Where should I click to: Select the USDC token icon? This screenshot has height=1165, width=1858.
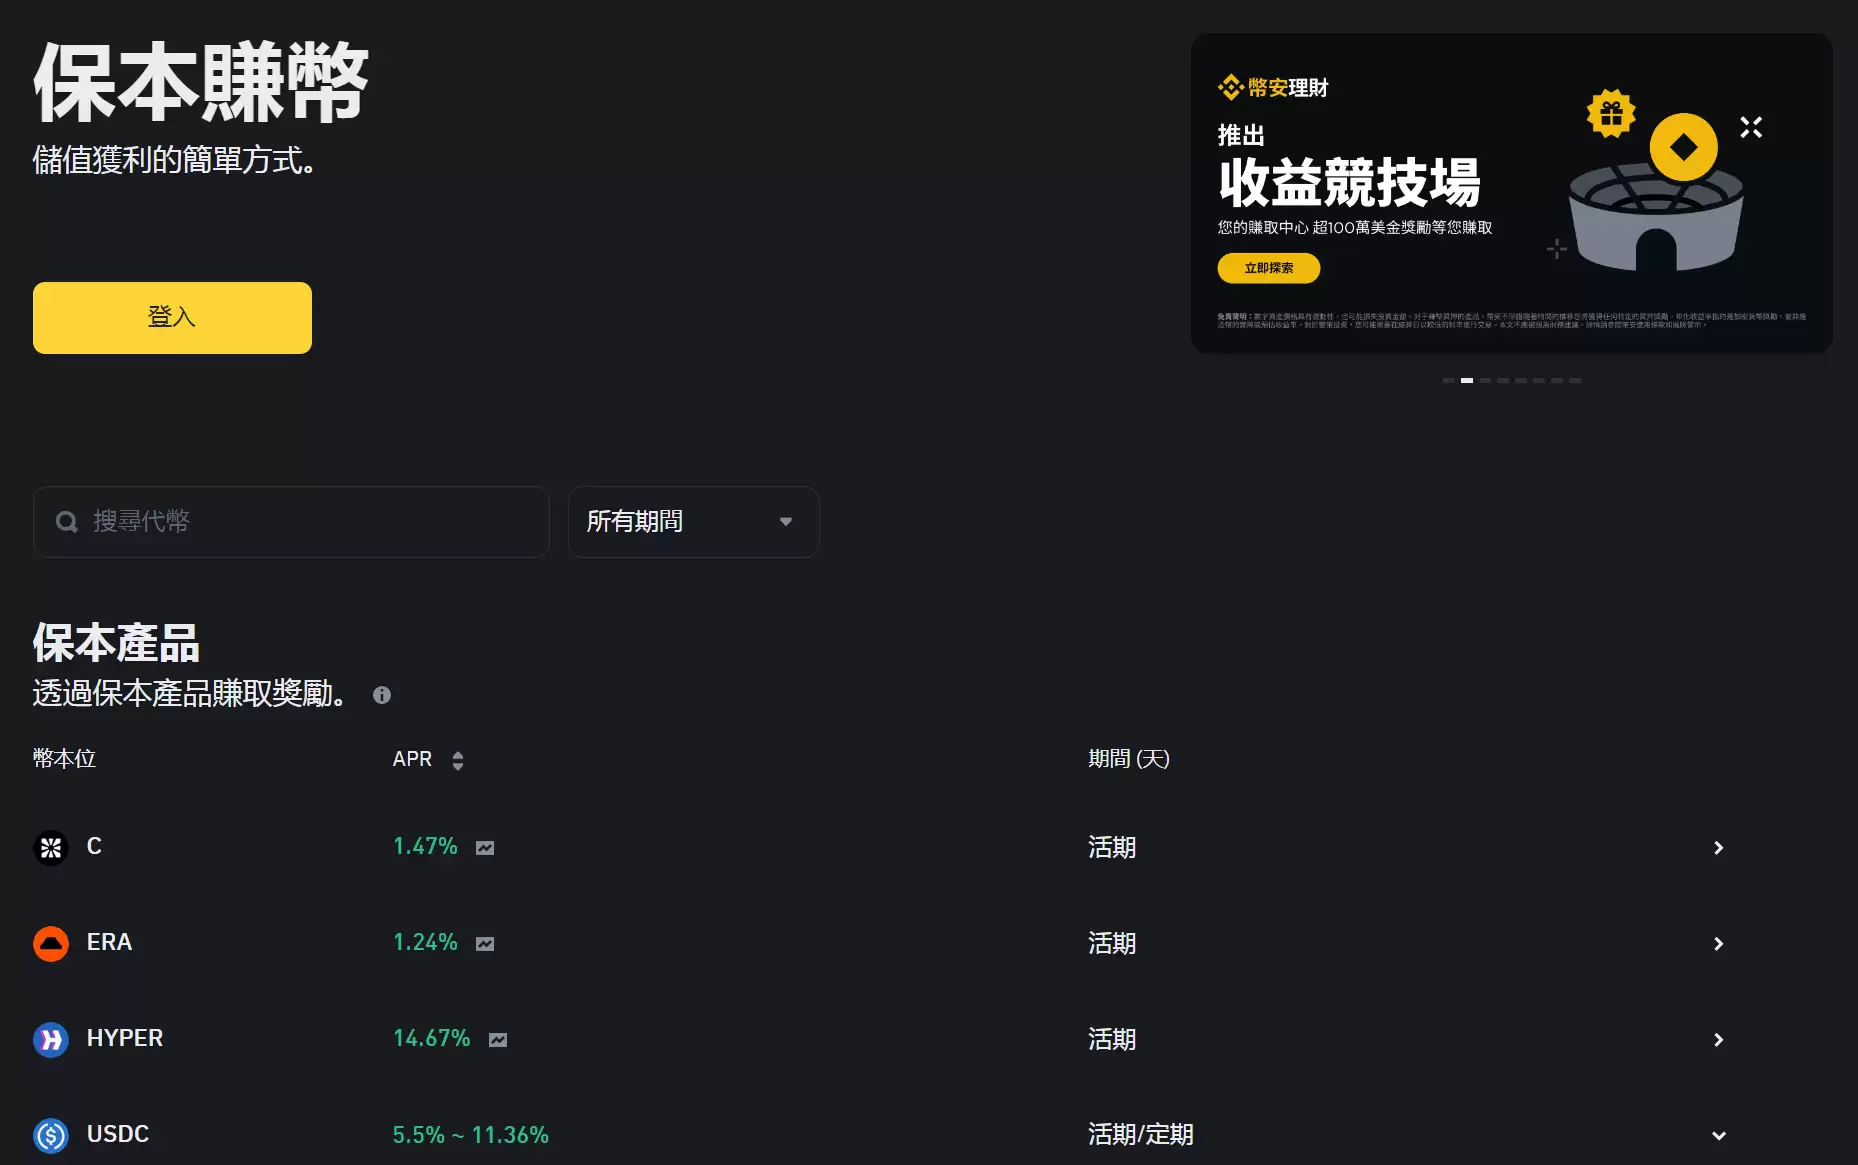(x=50, y=1135)
